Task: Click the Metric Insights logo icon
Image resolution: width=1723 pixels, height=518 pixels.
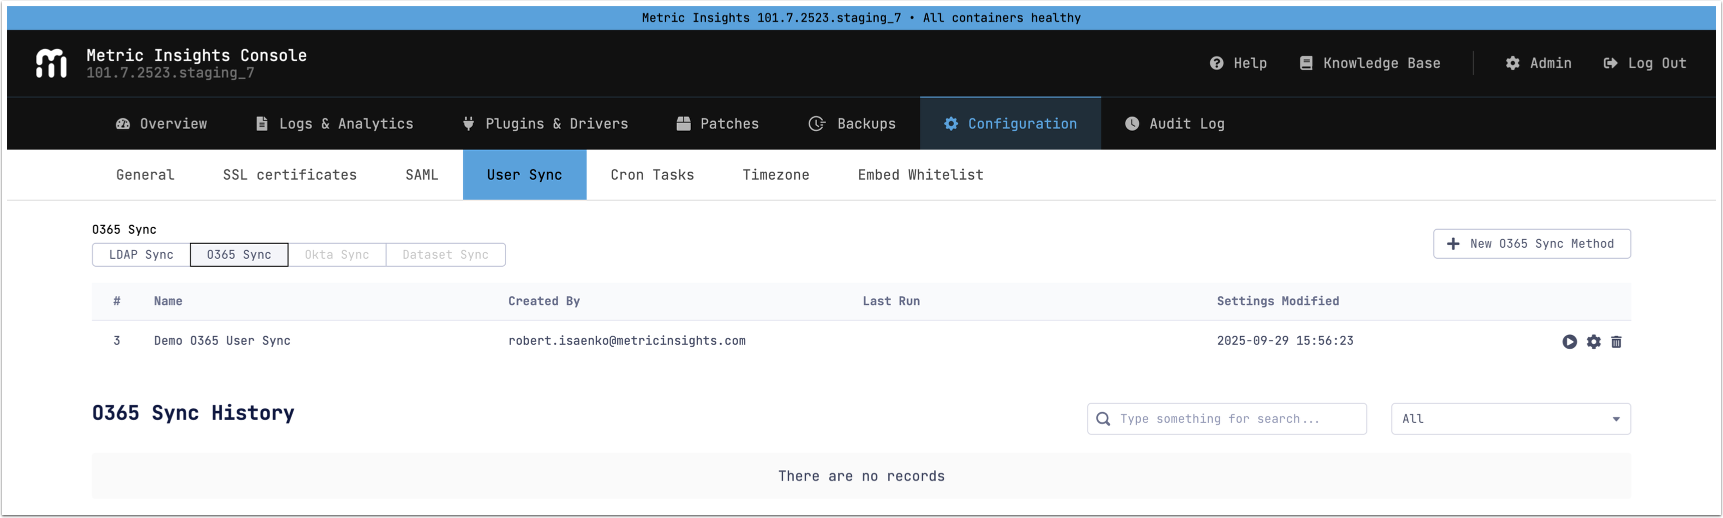Action: coord(51,63)
